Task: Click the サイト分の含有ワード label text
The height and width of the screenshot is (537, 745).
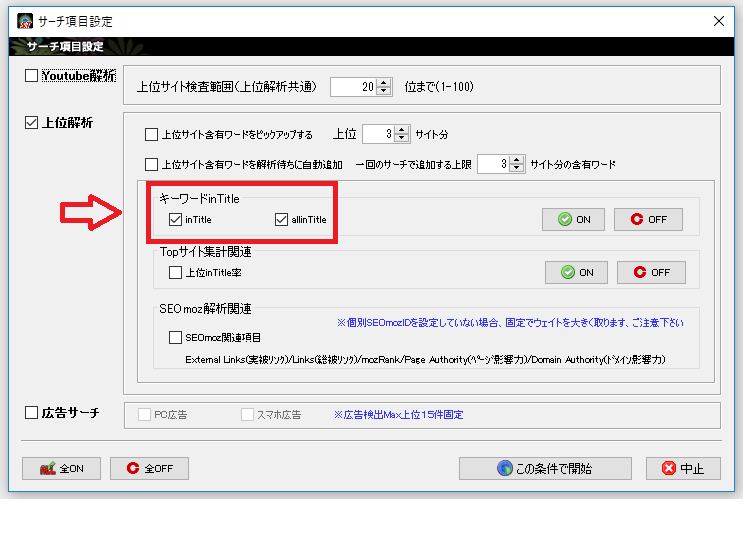Action: 573,165
